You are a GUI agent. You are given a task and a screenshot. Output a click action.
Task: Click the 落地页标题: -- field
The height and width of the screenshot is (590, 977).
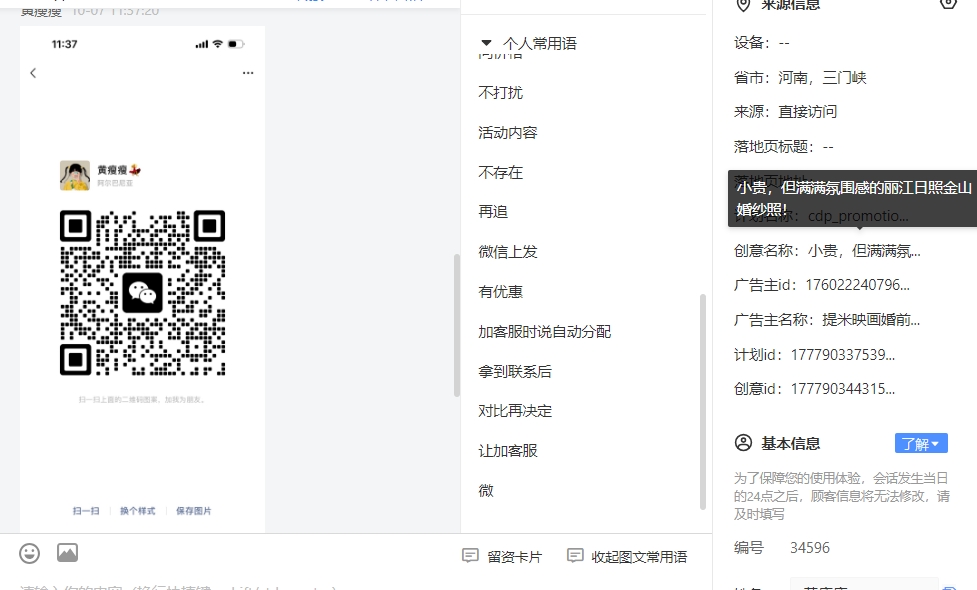coord(783,147)
